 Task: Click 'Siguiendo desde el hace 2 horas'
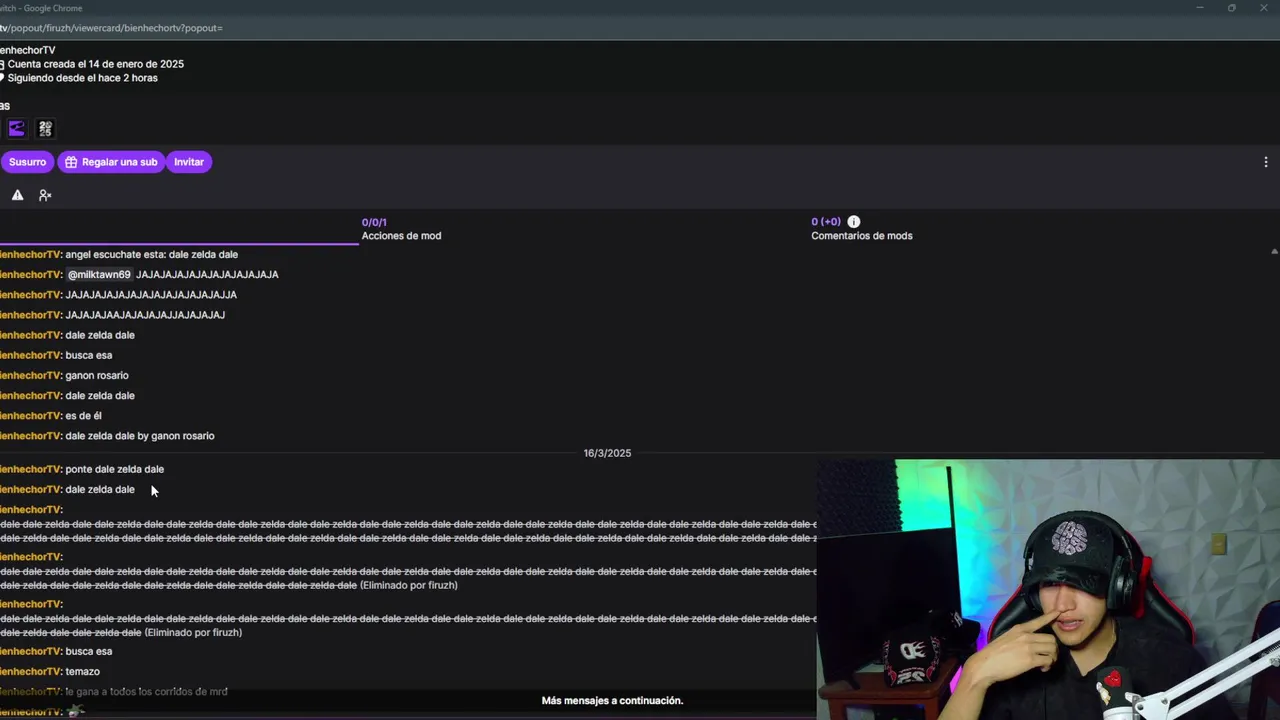point(82,78)
